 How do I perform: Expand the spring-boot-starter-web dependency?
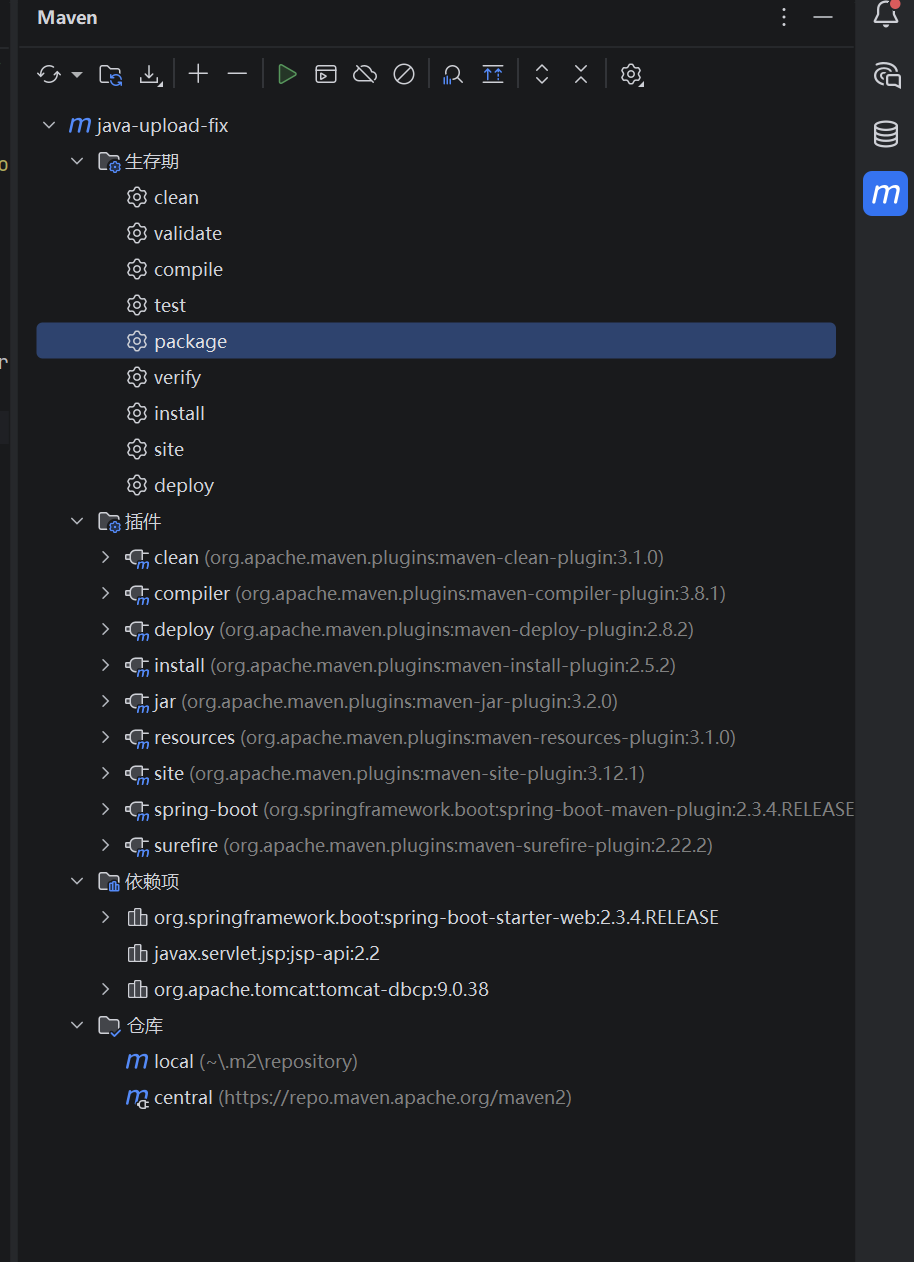pos(106,917)
